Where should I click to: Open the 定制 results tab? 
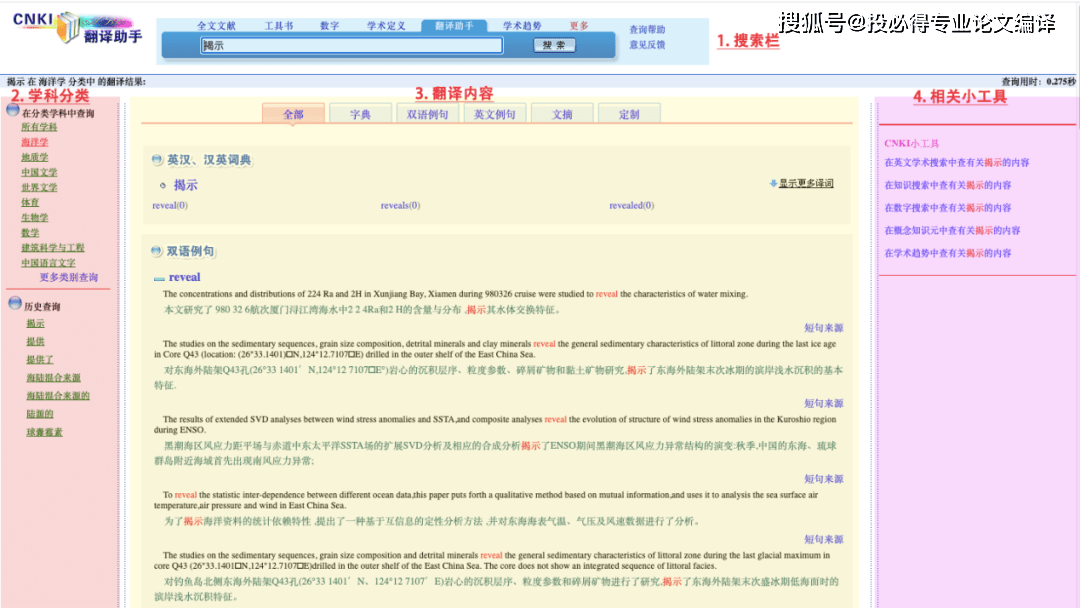click(630, 114)
